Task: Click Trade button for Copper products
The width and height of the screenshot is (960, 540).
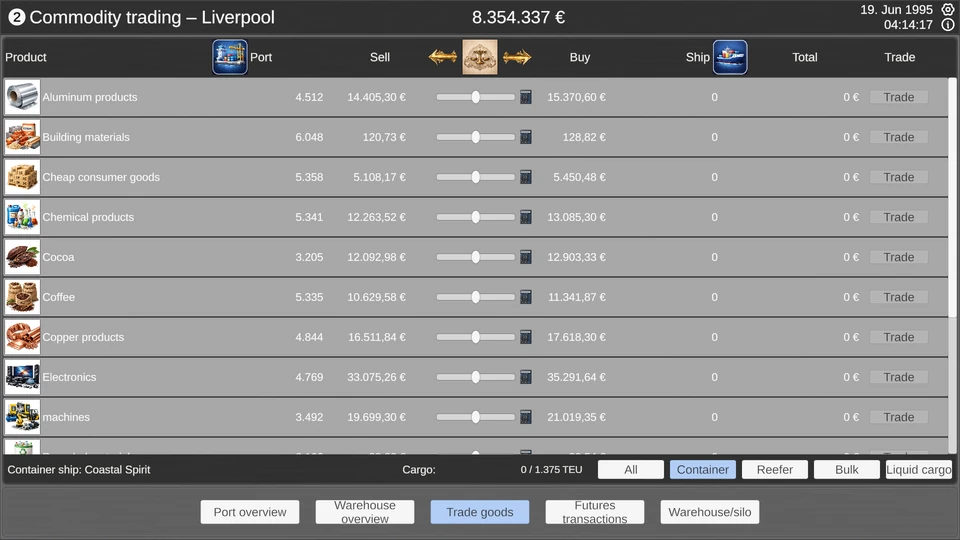Action: pyautogui.click(x=899, y=337)
